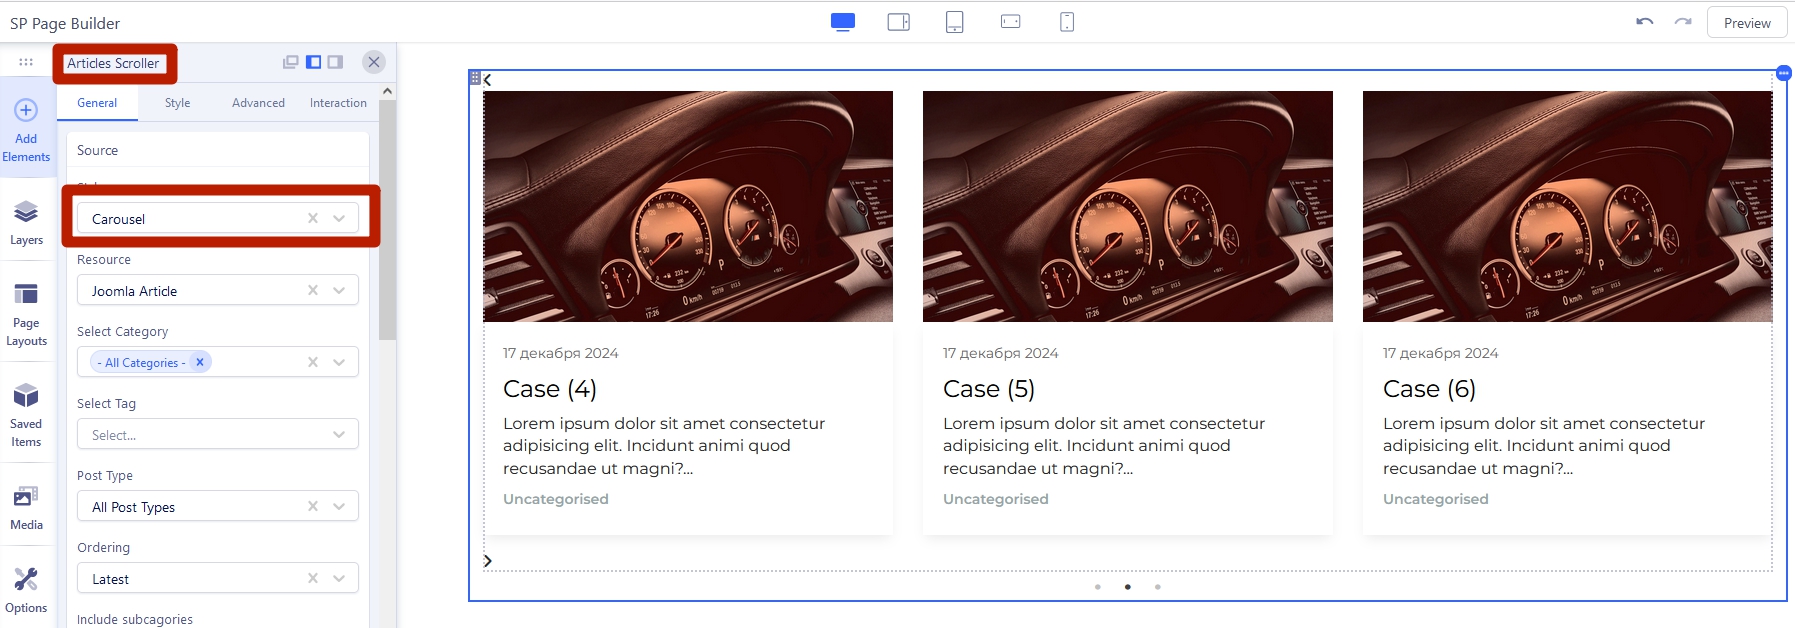This screenshot has width=1795, height=628.
Task: Open the Media manager
Action: point(26,507)
